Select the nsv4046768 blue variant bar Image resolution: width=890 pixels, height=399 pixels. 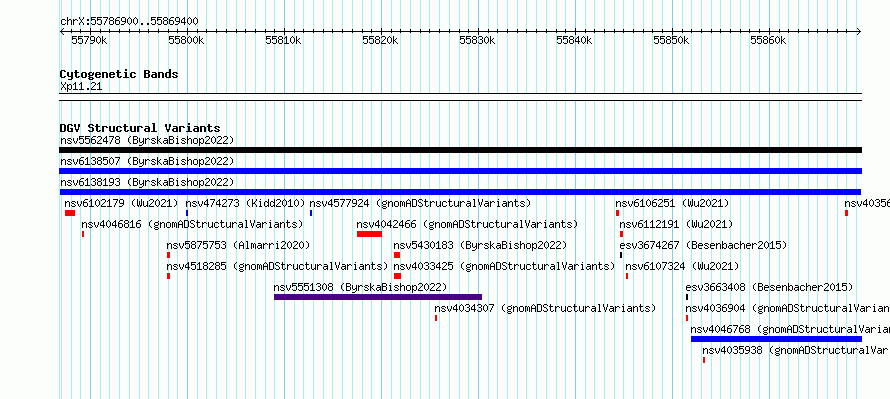pyautogui.click(x=776, y=339)
